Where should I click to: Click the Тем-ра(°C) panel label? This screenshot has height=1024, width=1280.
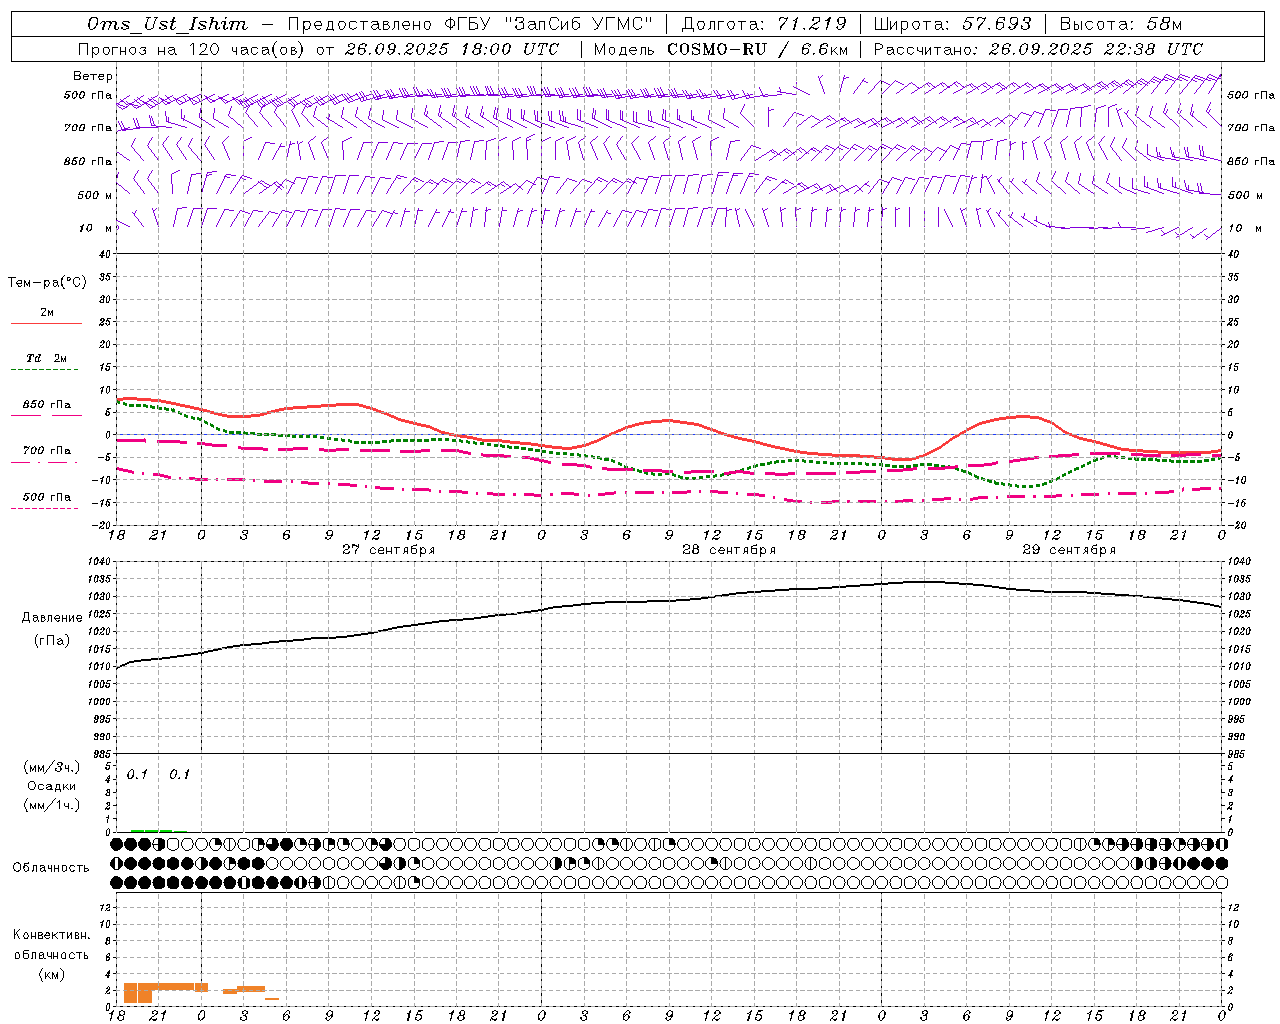pyautogui.click(x=47, y=283)
